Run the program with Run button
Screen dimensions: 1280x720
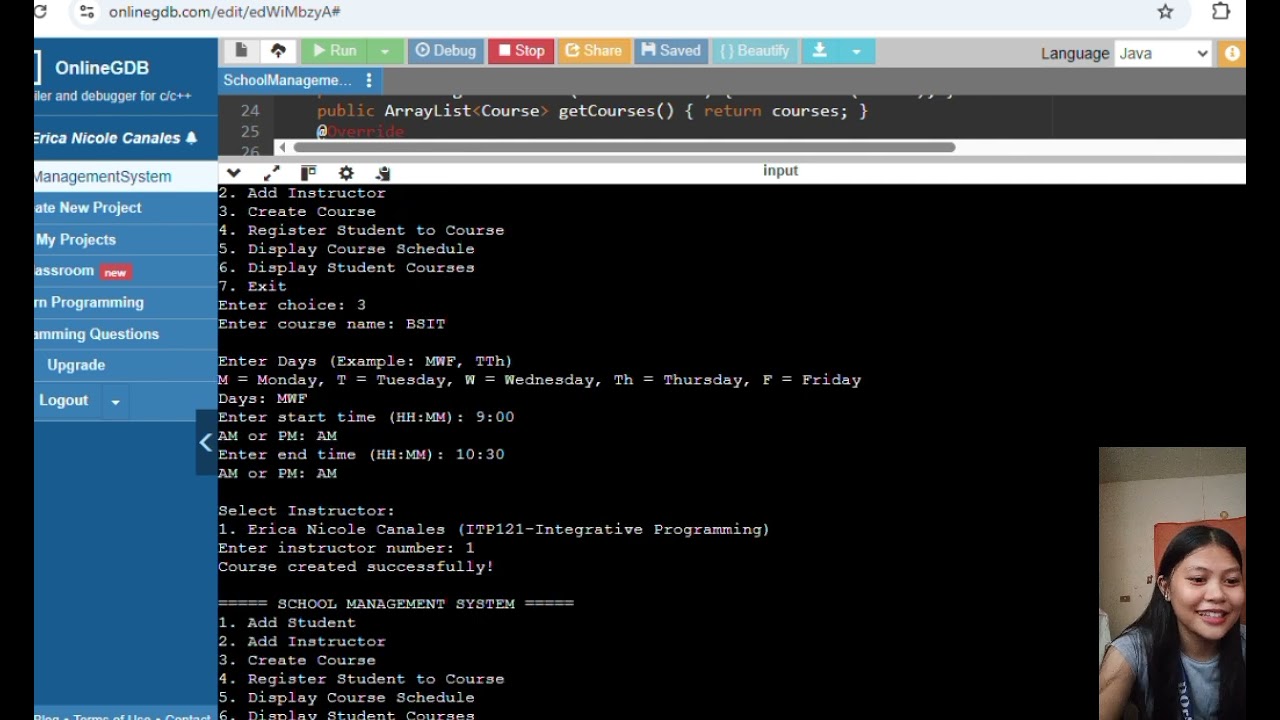click(x=333, y=51)
